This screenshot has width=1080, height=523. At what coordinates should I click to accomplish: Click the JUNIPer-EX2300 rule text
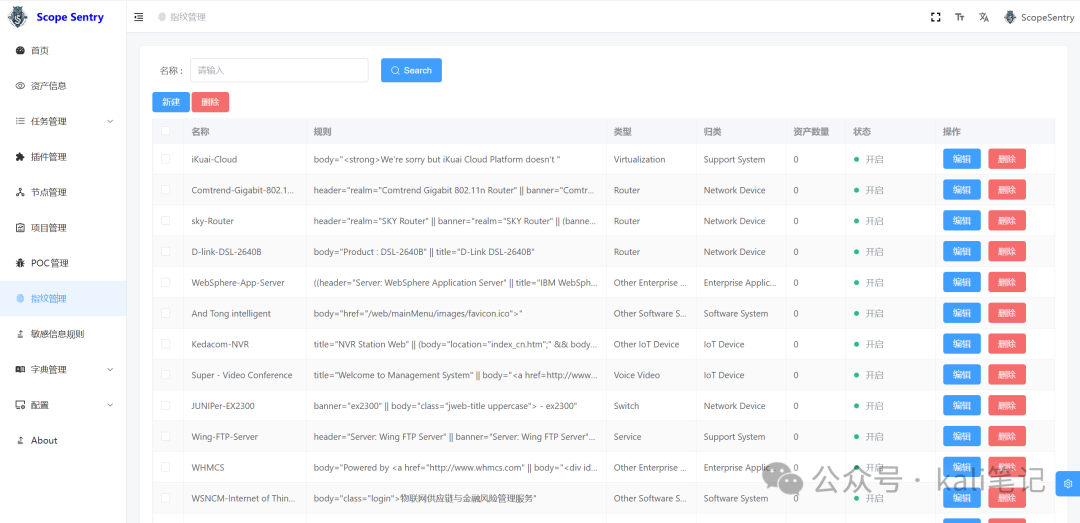[445, 406]
